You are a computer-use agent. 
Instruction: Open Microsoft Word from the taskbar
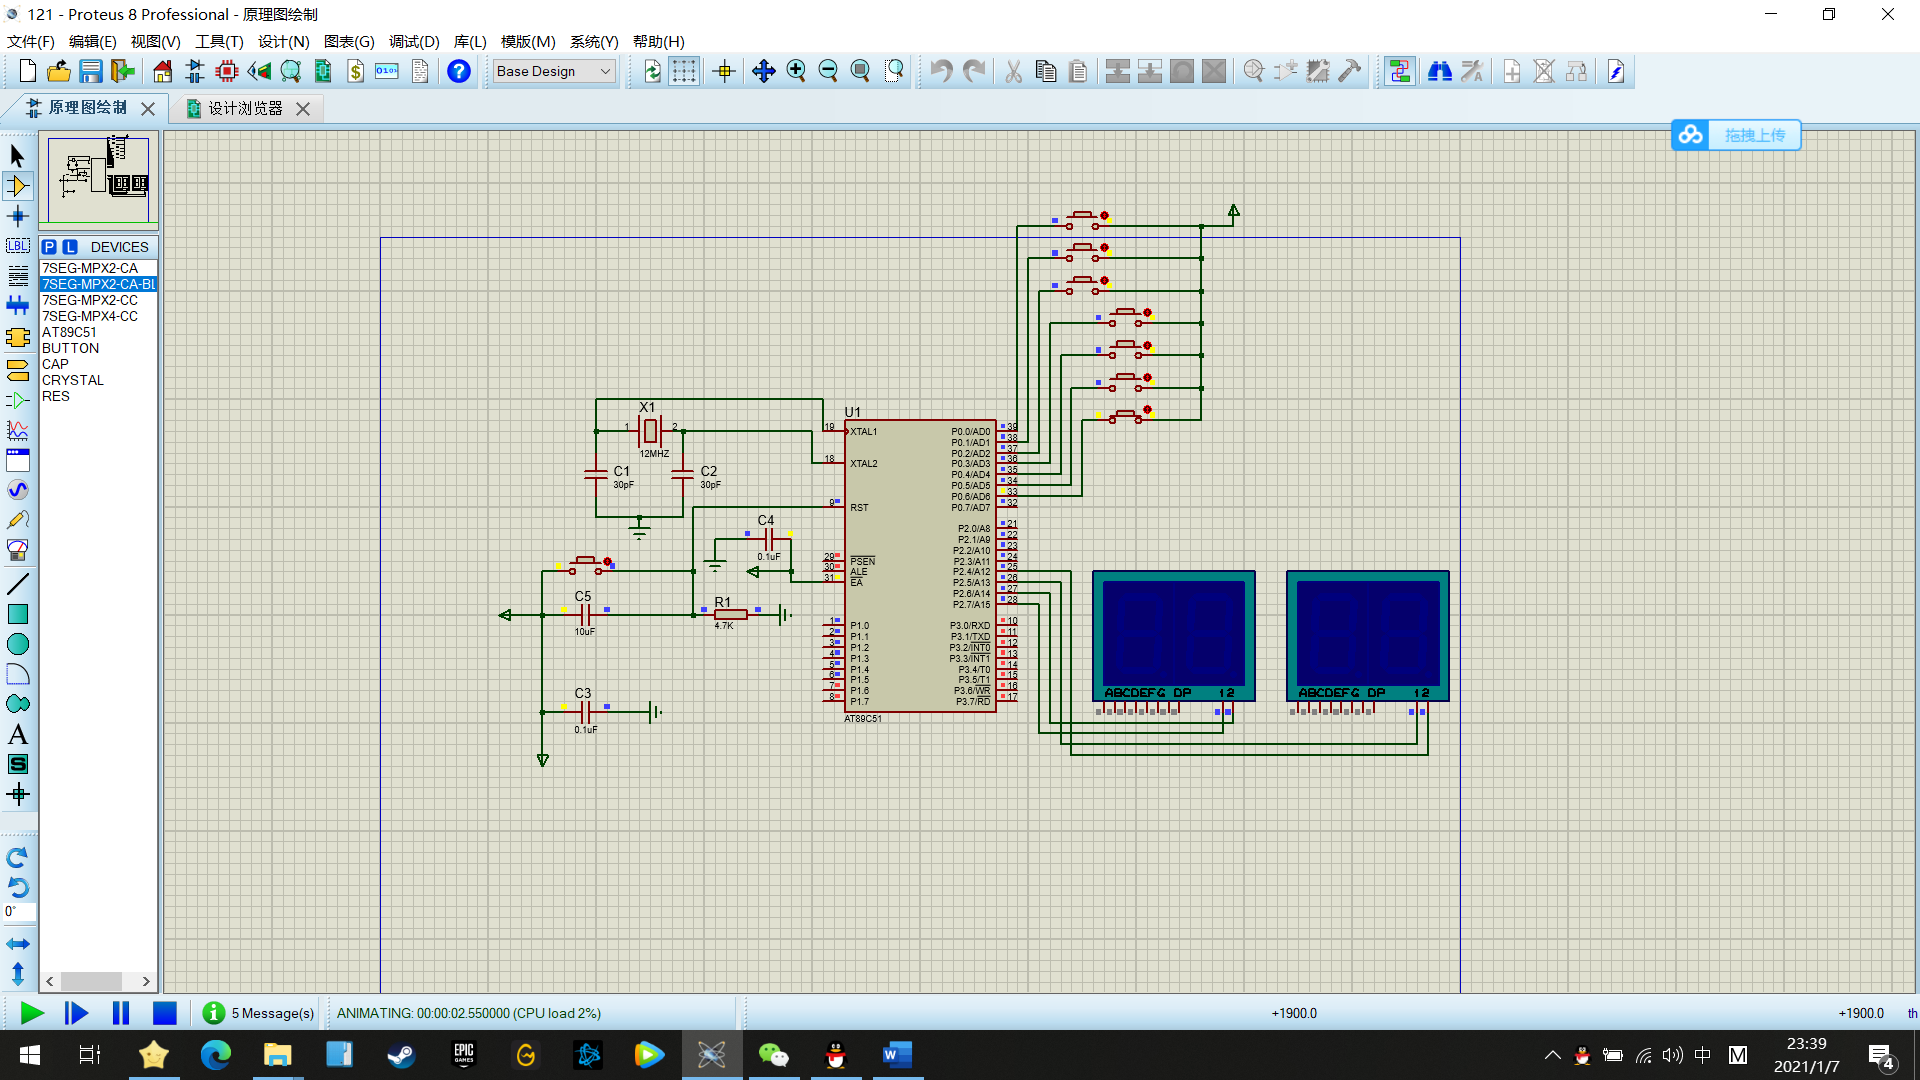pos(897,1055)
